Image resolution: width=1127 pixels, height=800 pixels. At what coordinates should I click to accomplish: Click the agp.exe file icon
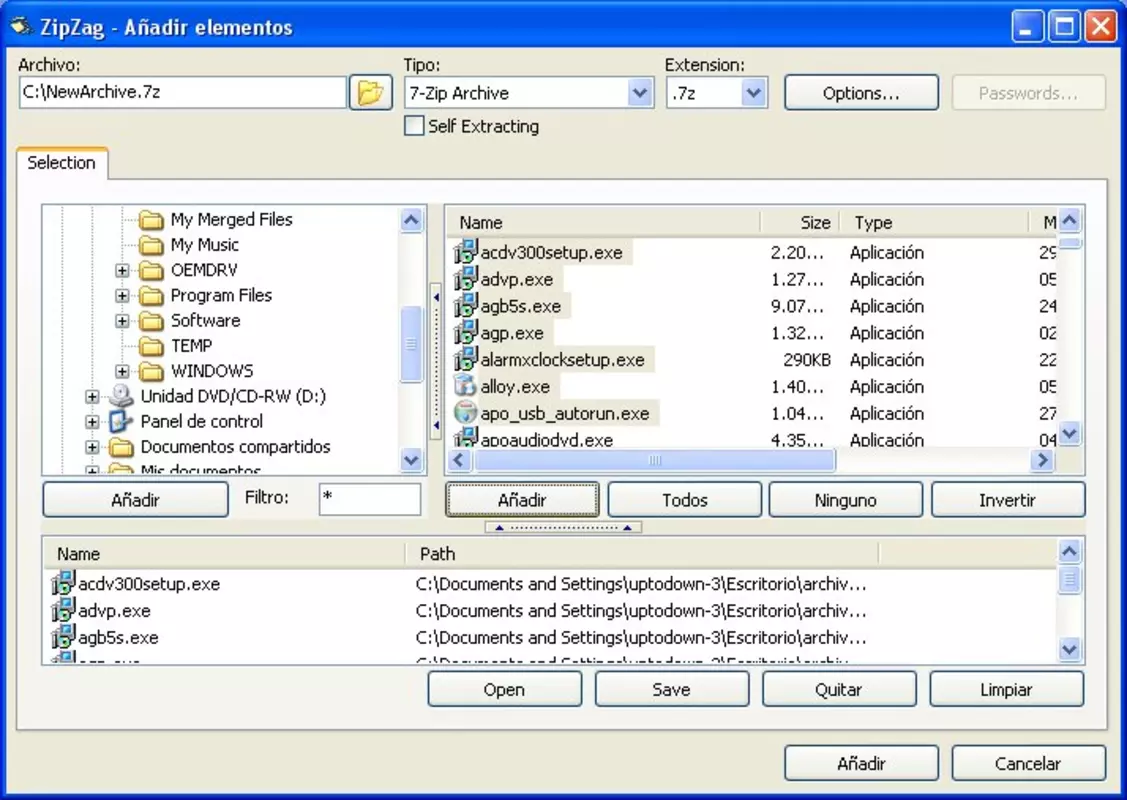point(466,333)
